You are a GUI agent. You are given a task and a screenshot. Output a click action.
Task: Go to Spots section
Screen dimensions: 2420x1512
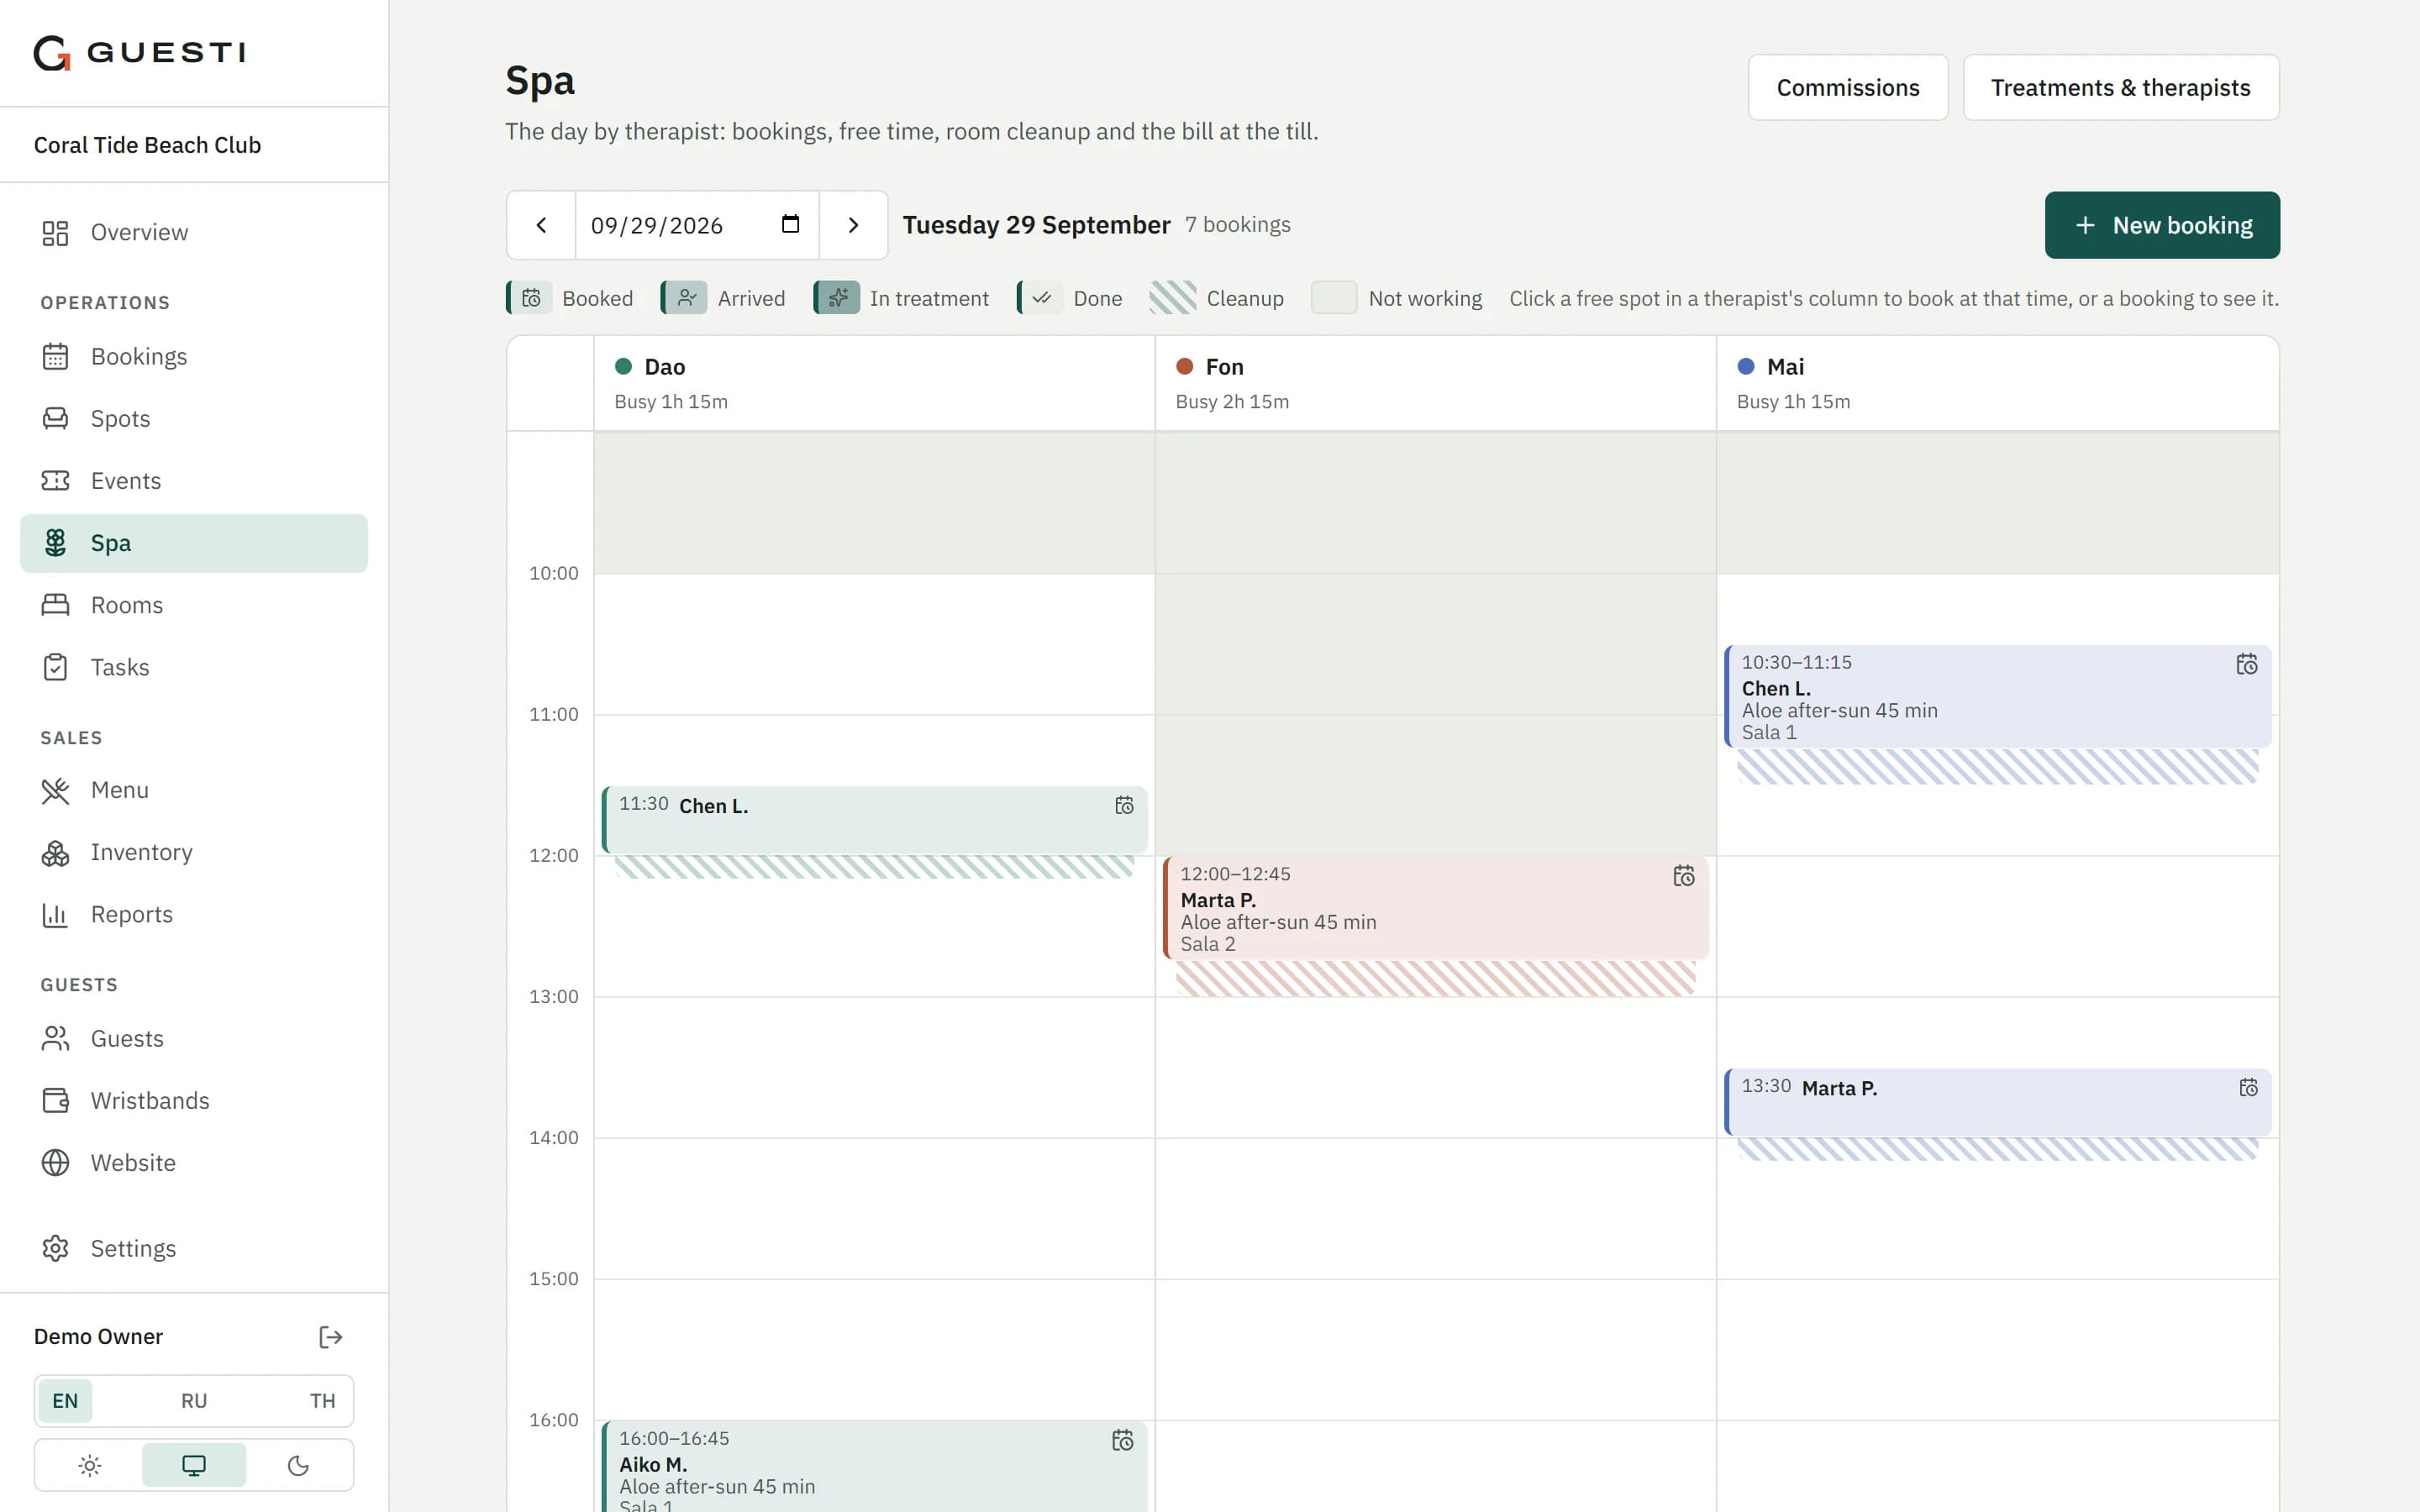point(194,418)
